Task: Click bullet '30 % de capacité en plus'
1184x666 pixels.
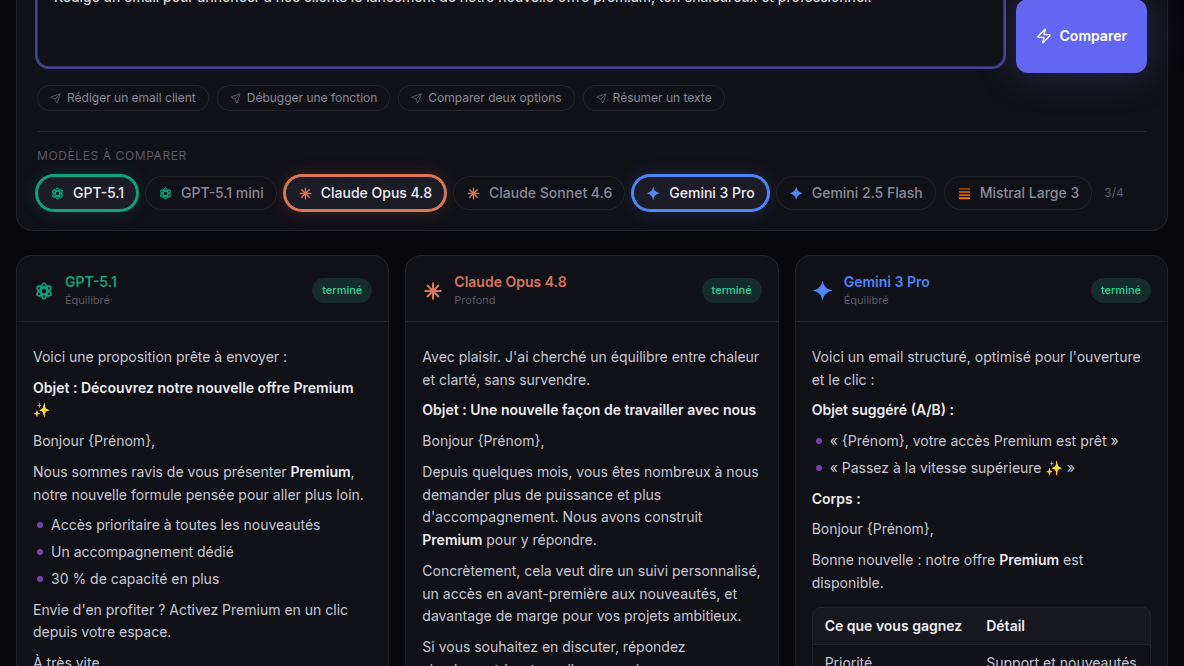Action: click(x=135, y=579)
